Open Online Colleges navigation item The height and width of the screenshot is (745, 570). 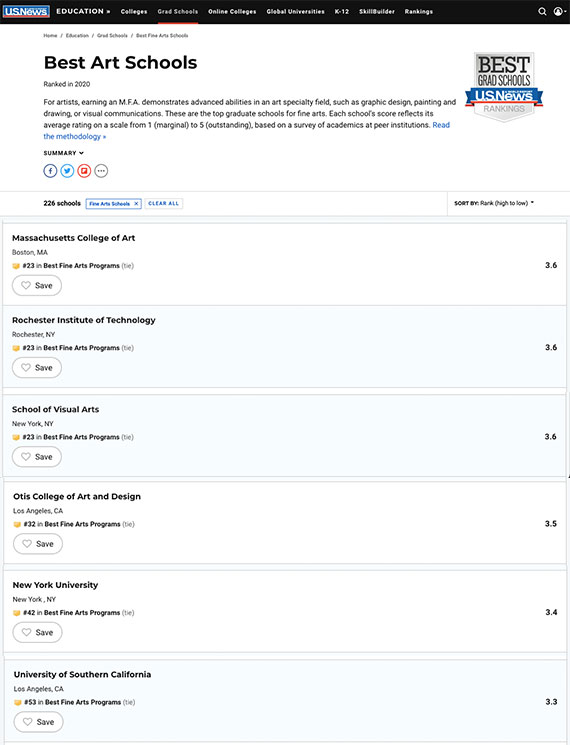[232, 11]
